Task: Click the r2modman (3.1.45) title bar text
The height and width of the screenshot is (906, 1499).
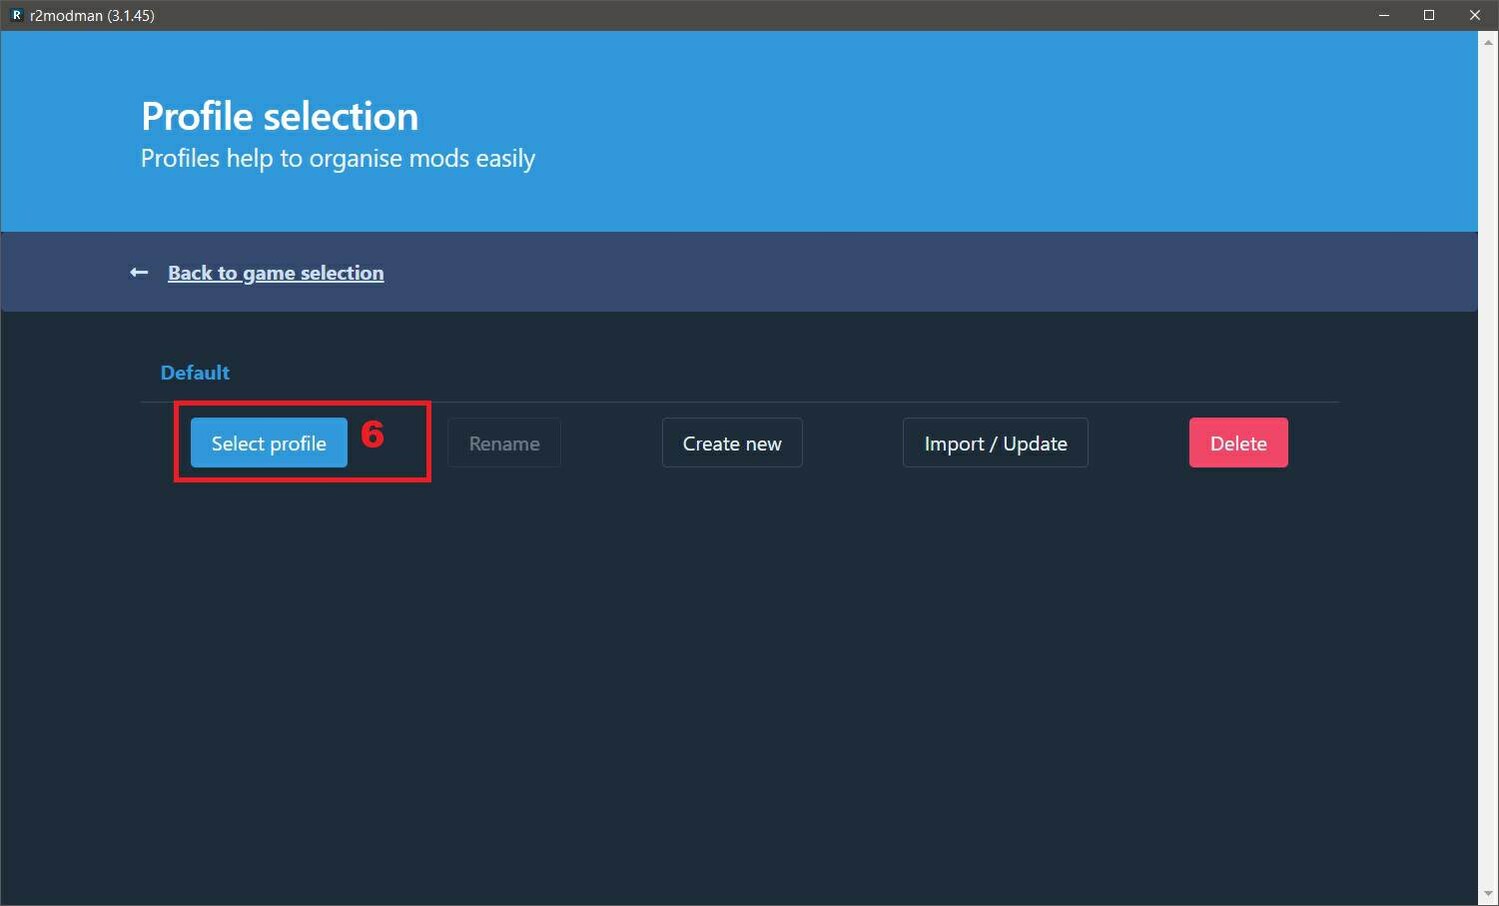Action: pyautogui.click(x=92, y=15)
